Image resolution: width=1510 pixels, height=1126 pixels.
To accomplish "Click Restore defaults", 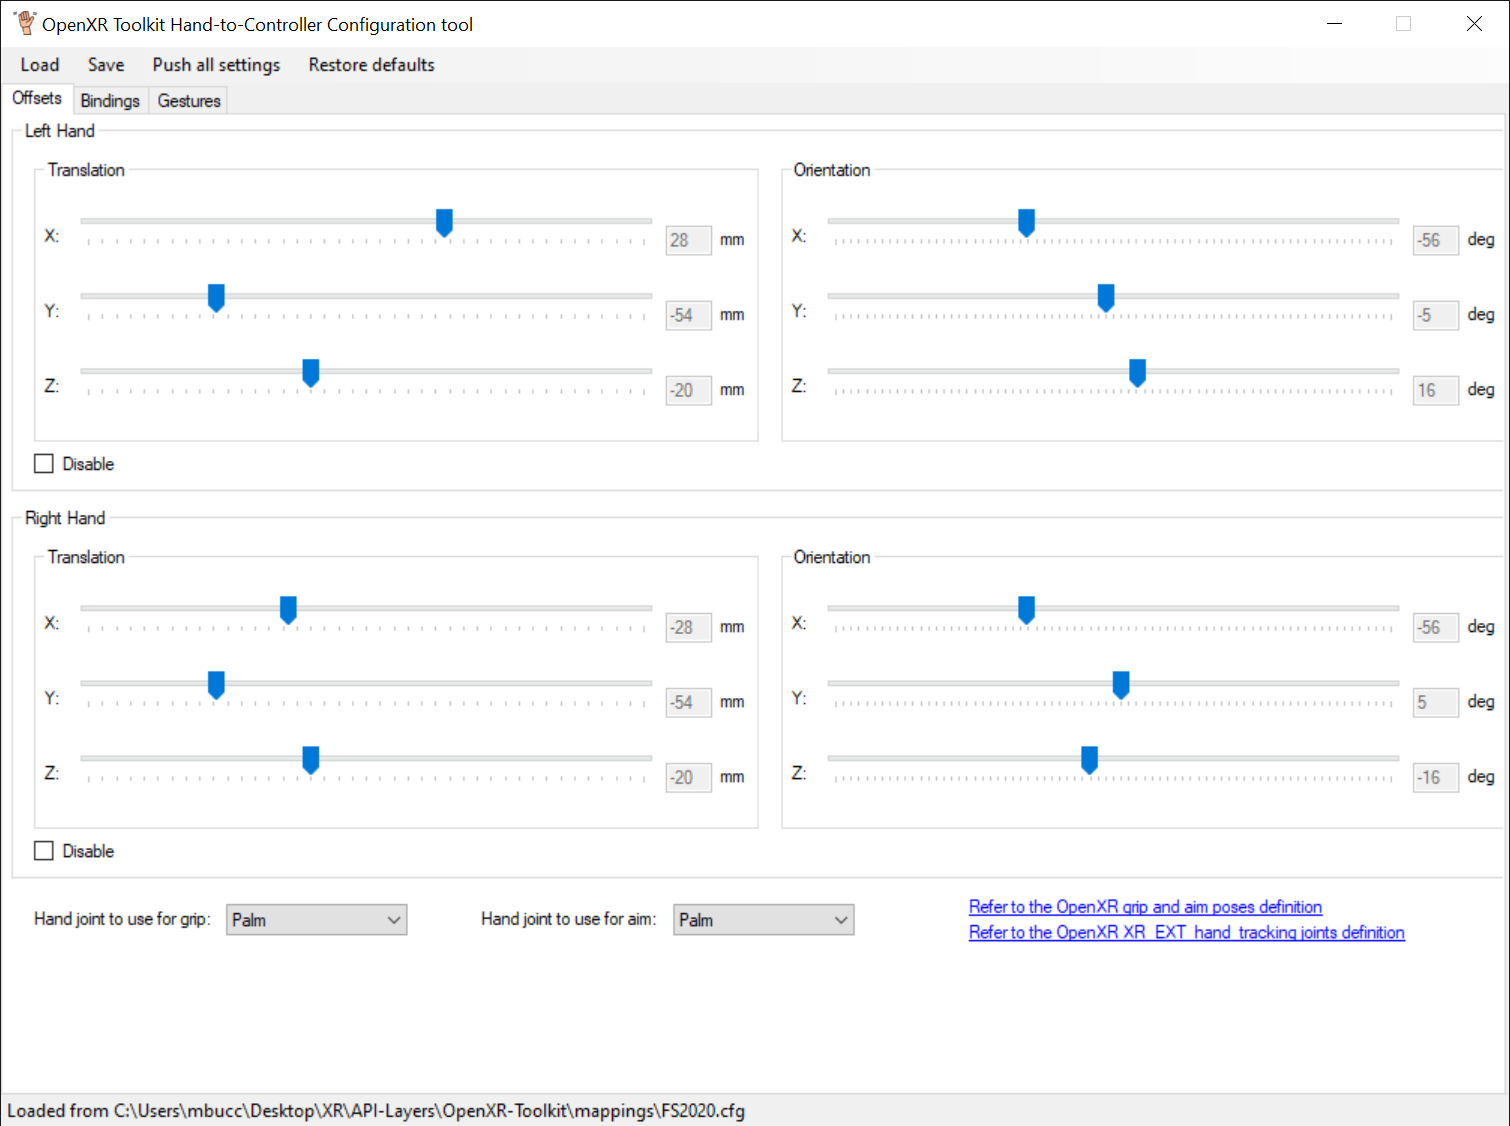I will [370, 64].
